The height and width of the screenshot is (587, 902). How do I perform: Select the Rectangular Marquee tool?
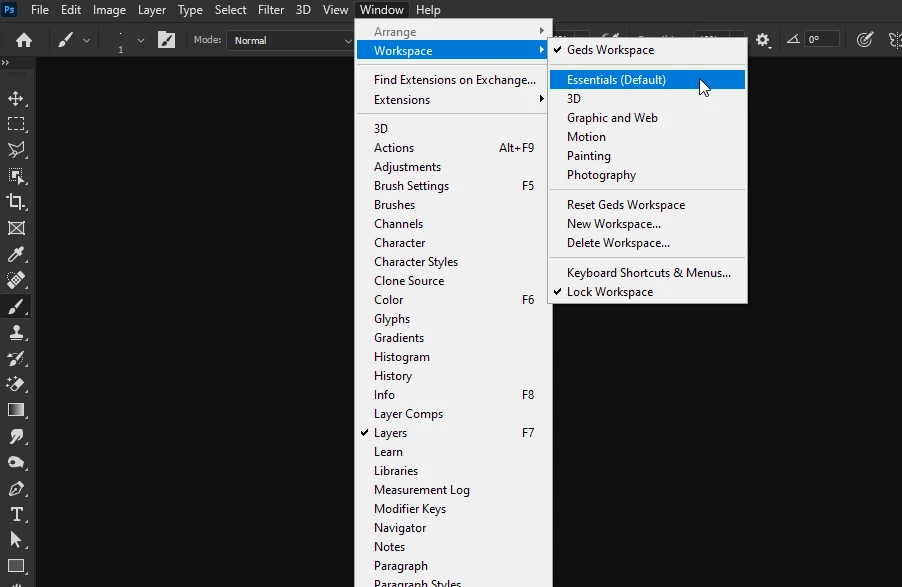coord(16,124)
